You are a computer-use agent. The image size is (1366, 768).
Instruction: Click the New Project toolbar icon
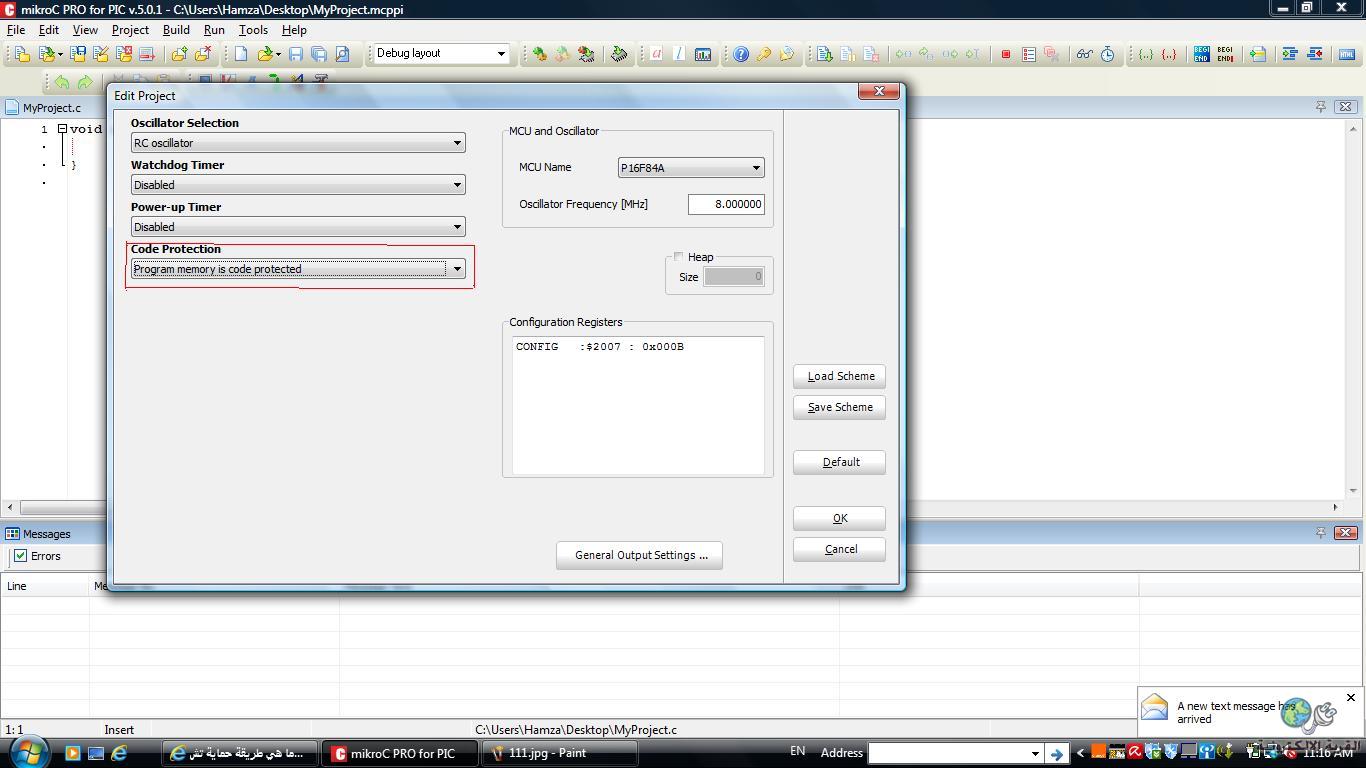click(22, 54)
